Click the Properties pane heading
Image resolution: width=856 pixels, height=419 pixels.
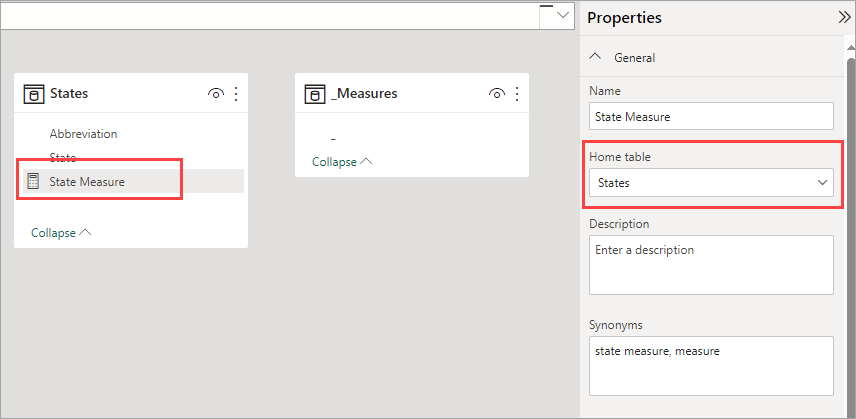click(624, 17)
